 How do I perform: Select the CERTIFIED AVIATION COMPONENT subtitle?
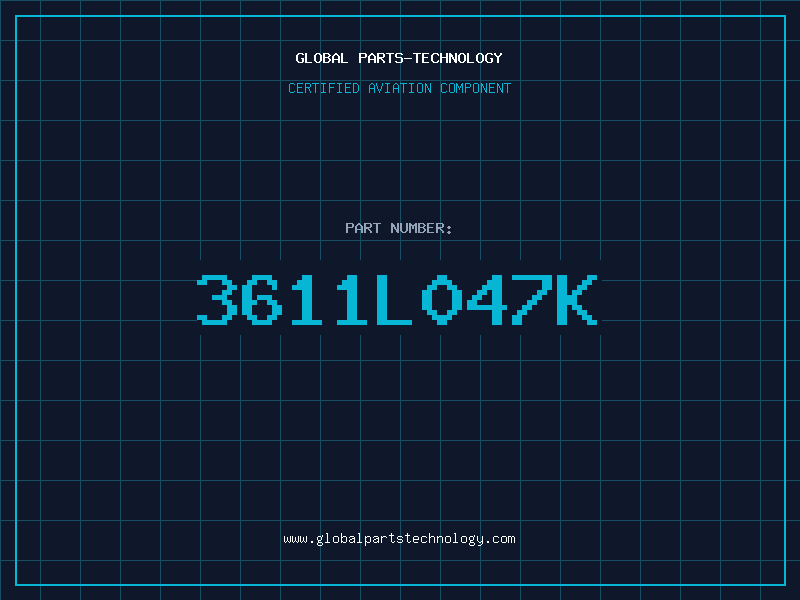click(399, 88)
